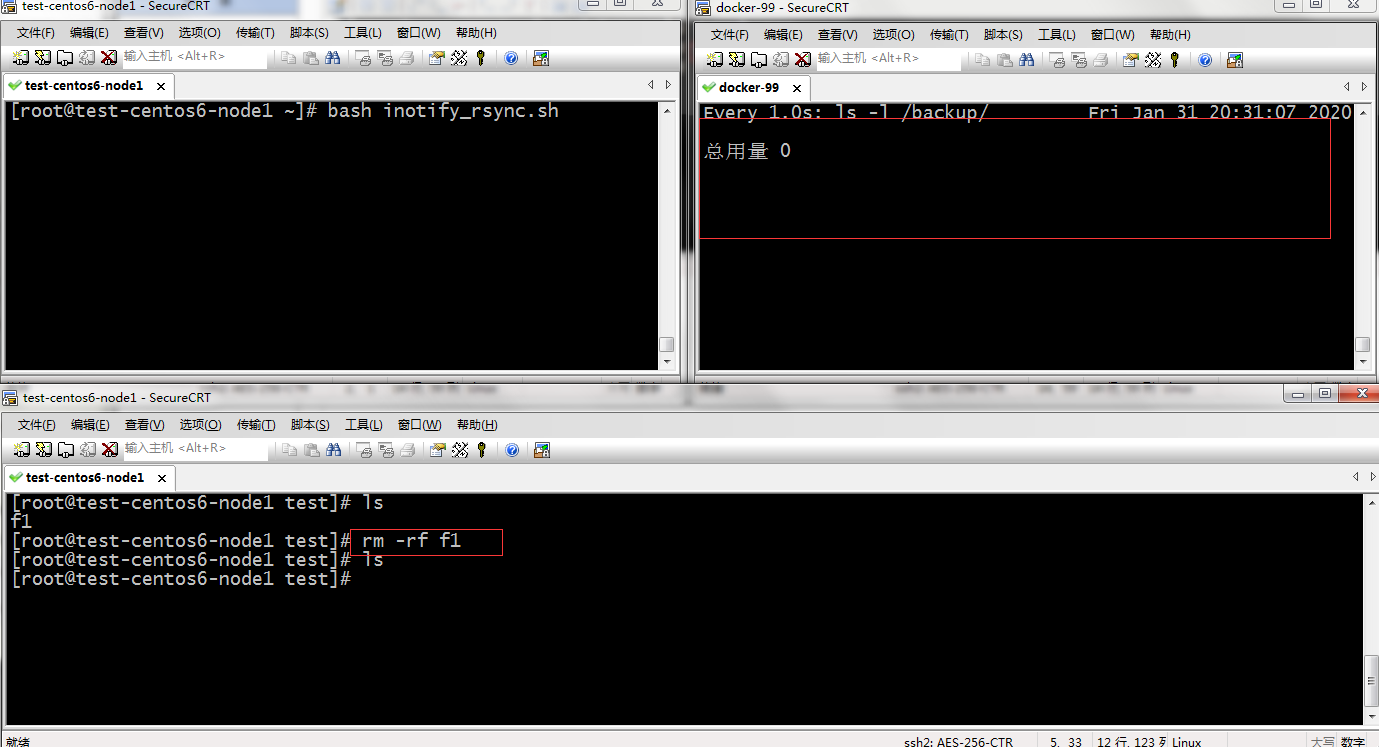This screenshot has height=747, width=1379.
Task: Open the 脚本(S) menu in docker-99 window
Action: pos(1003,35)
